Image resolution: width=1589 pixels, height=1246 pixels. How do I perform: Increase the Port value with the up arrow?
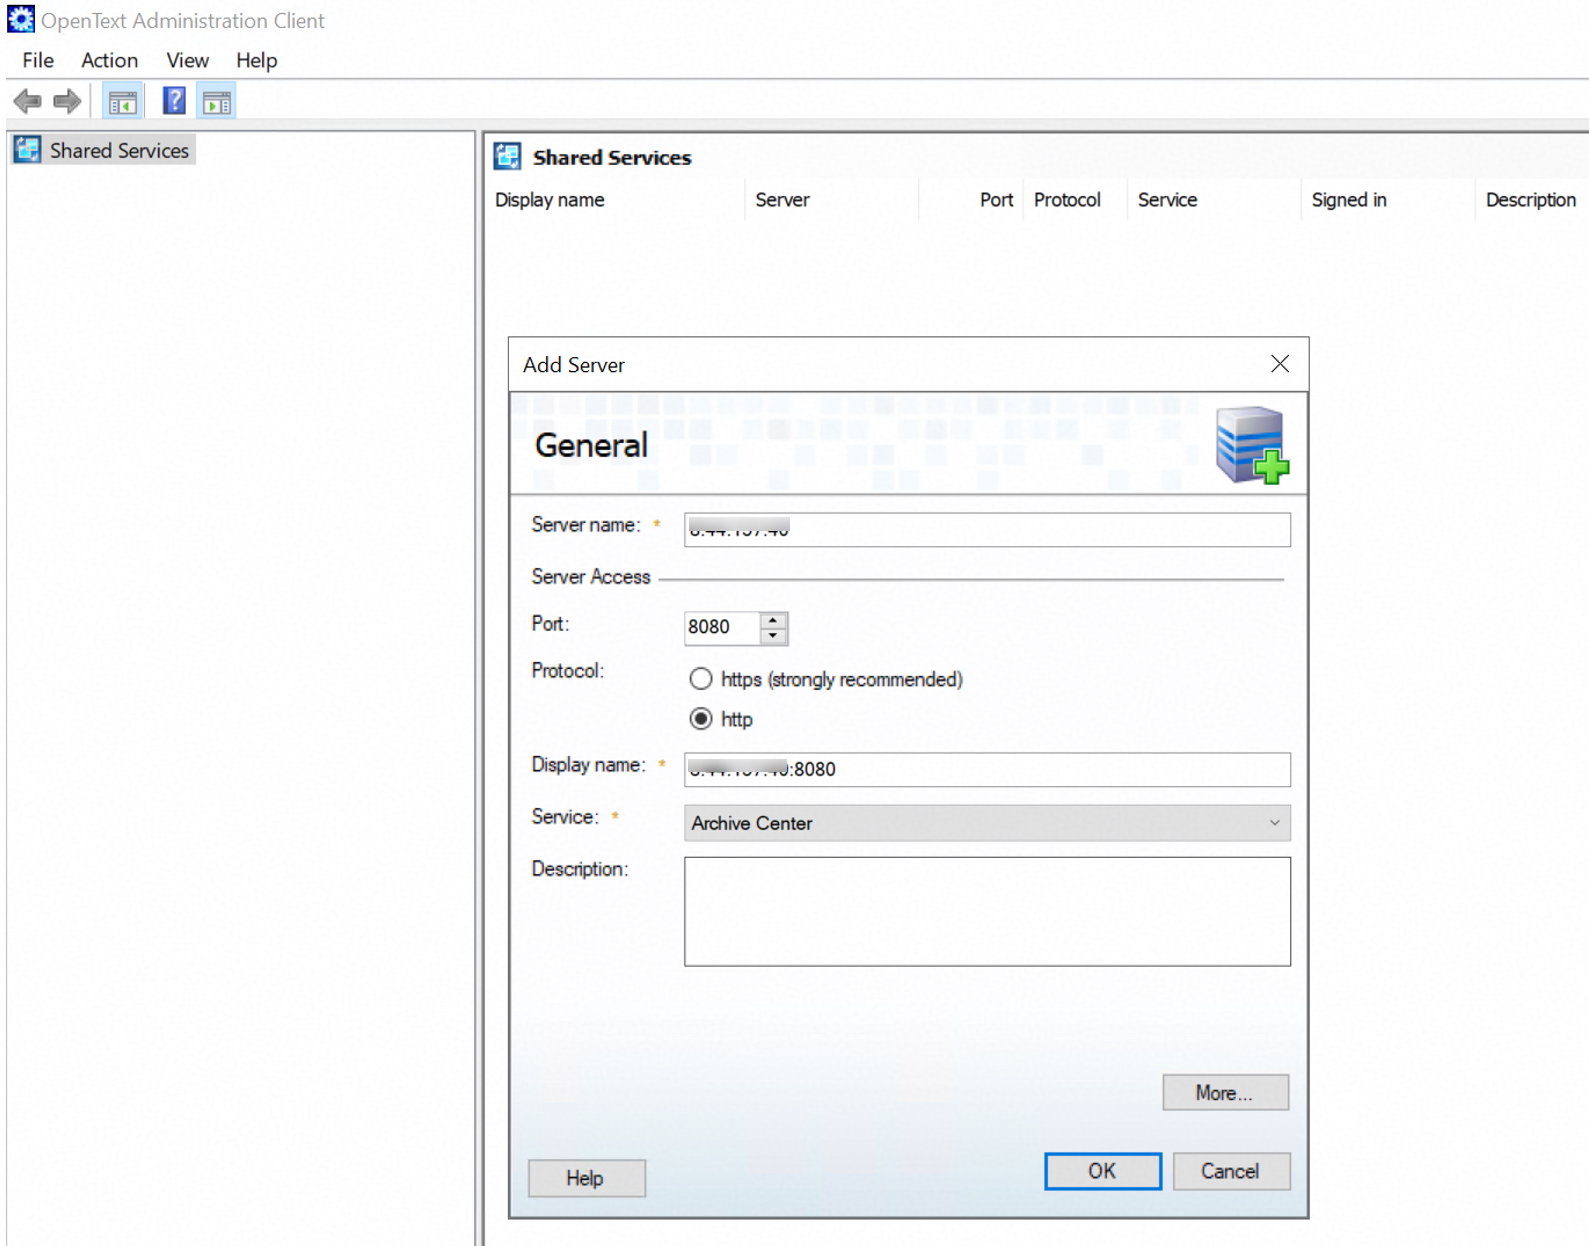click(773, 620)
